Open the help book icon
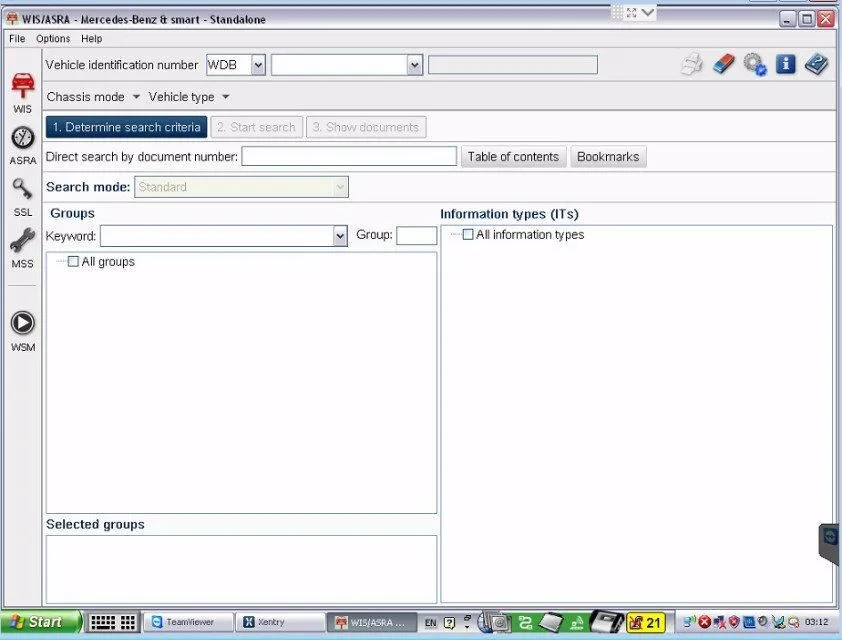842x640 pixels. [816, 64]
